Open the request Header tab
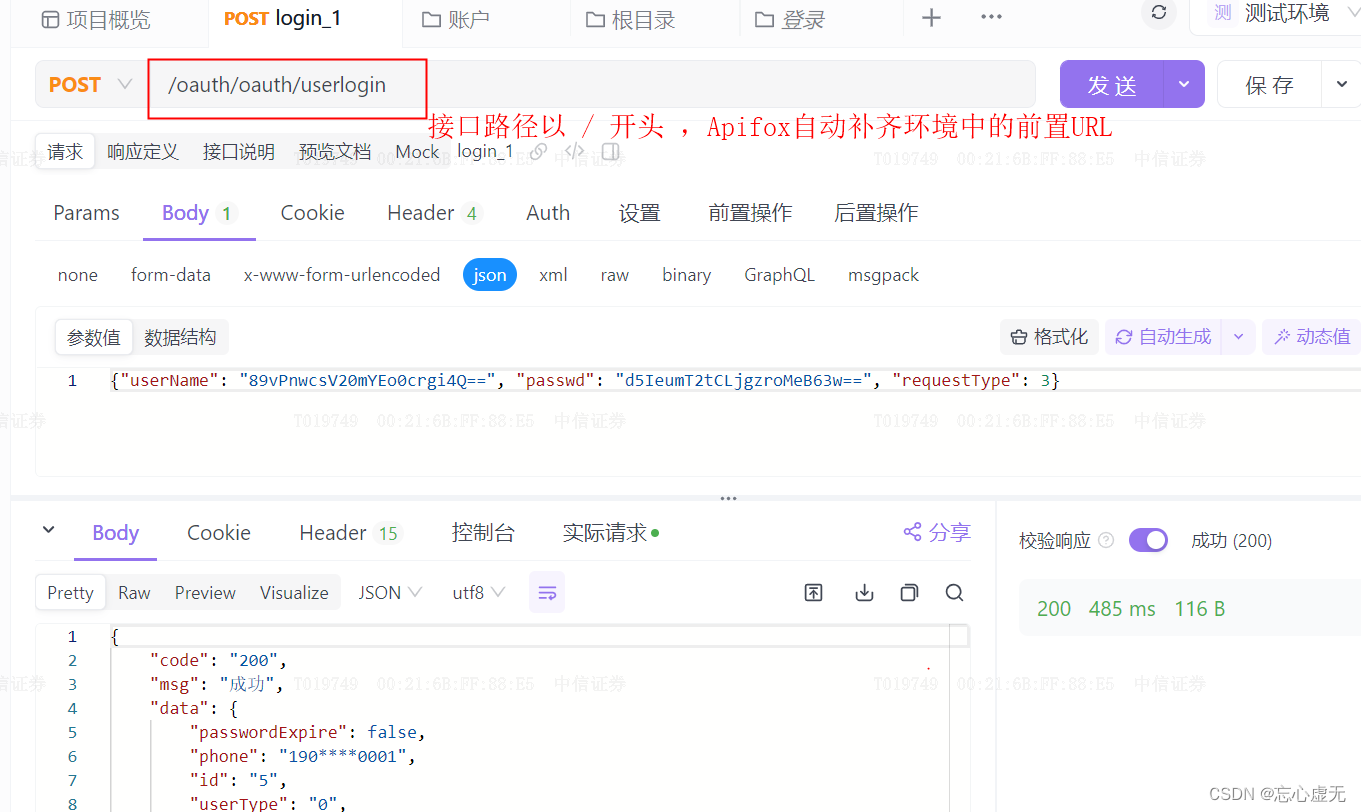Image resolution: width=1361 pixels, height=812 pixels. 434,213
